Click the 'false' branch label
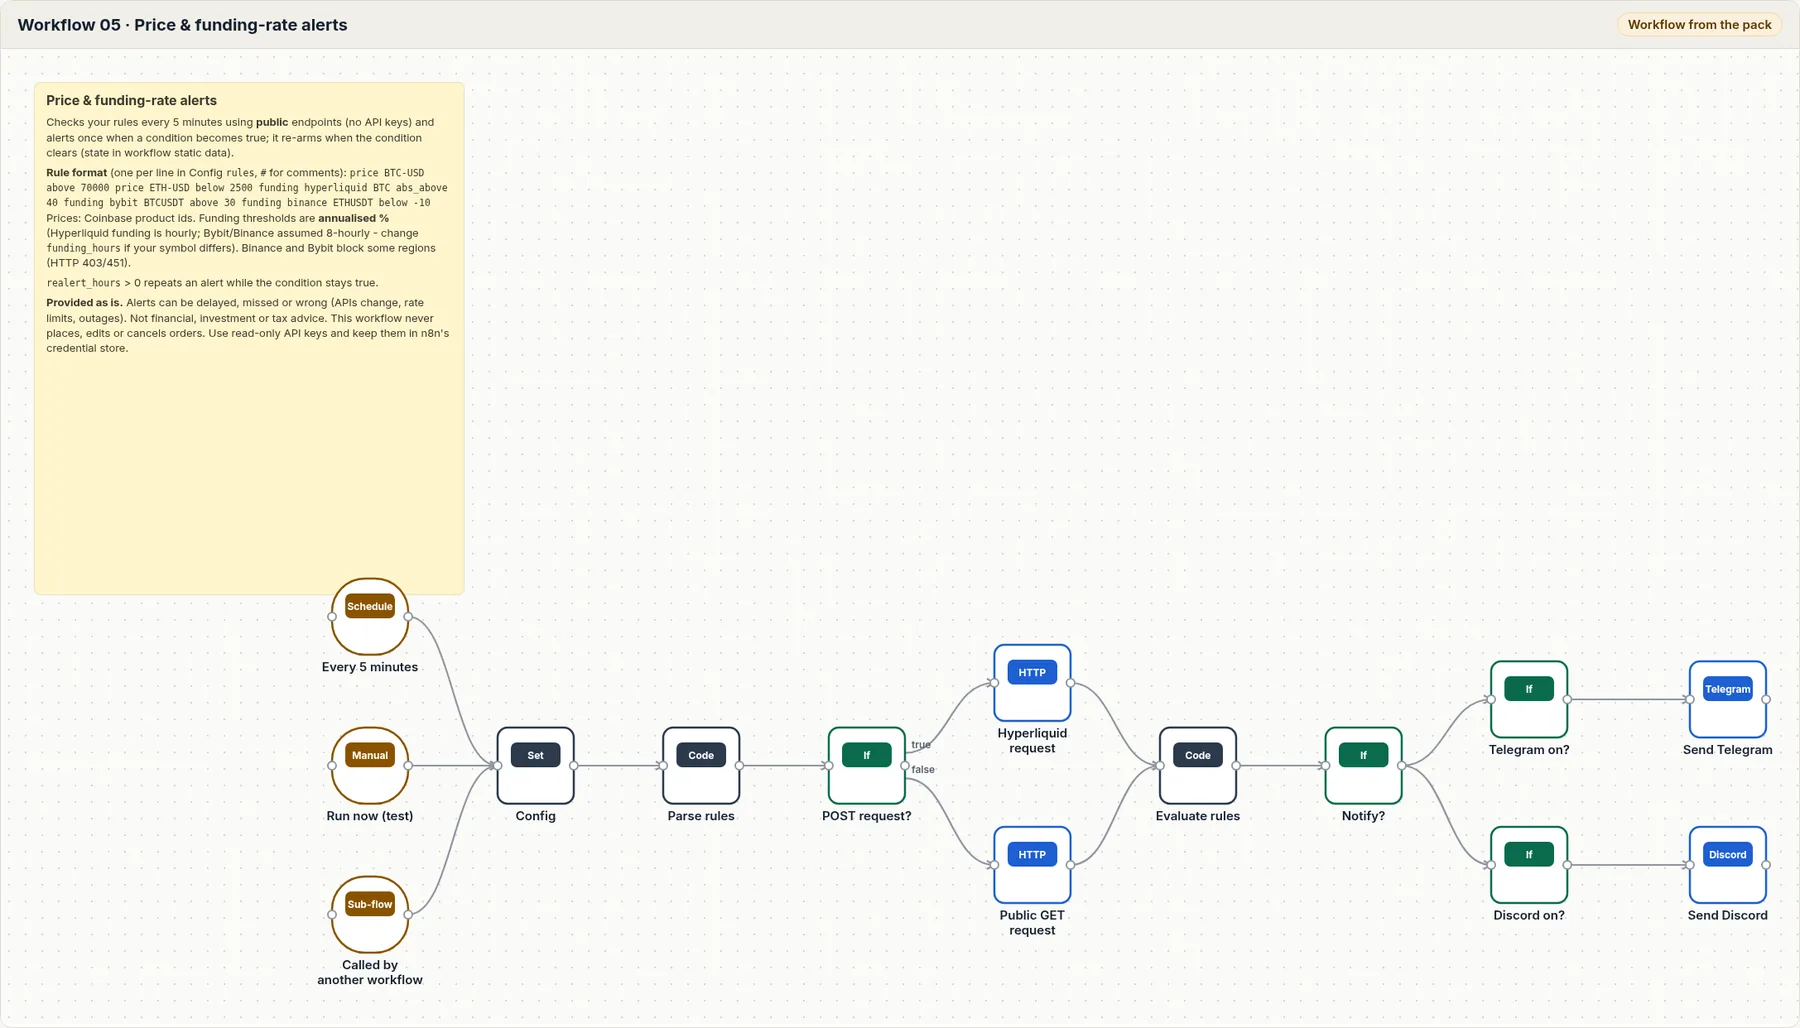Image resolution: width=1800 pixels, height=1028 pixels. tap(923, 769)
